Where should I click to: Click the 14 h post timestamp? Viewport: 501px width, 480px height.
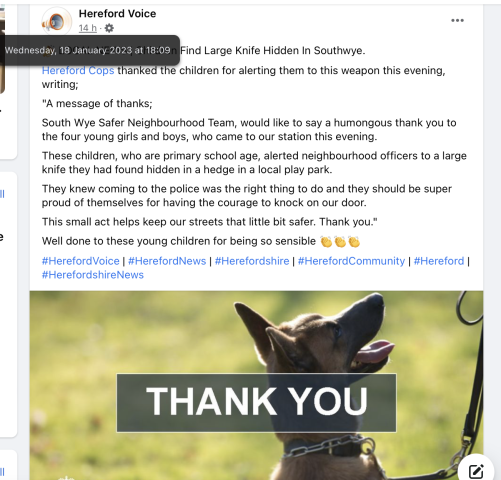pyautogui.click(x=88, y=28)
